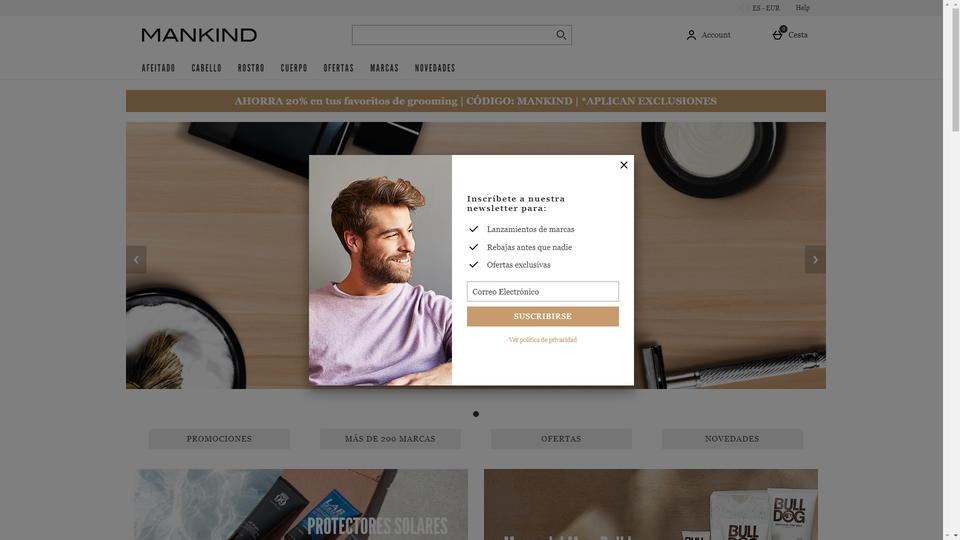Click the search magnifier icon
Image resolution: width=960 pixels, height=540 pixels.
click(561, 35)
